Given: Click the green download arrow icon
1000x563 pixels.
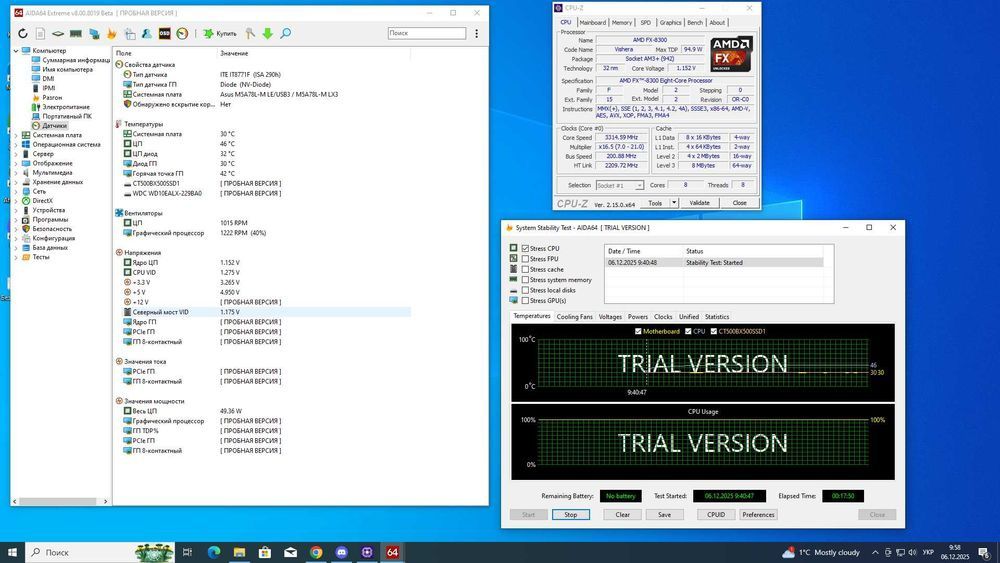Looking at the screenshot, I should 268,34.
